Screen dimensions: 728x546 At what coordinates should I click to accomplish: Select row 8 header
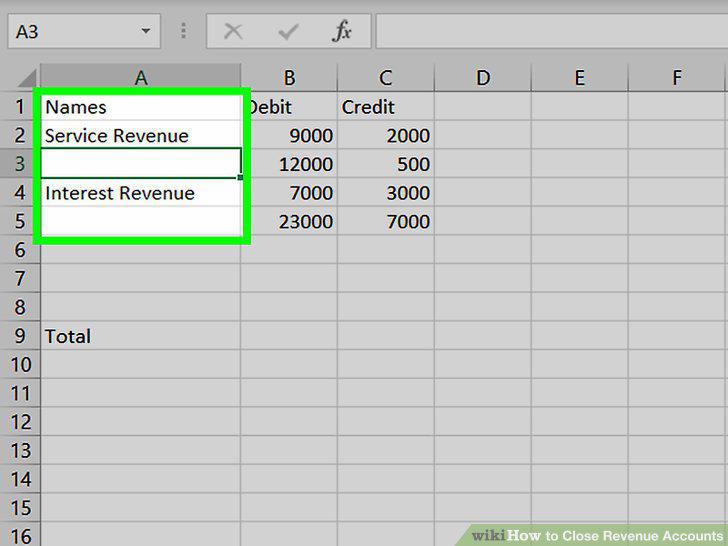20,307
